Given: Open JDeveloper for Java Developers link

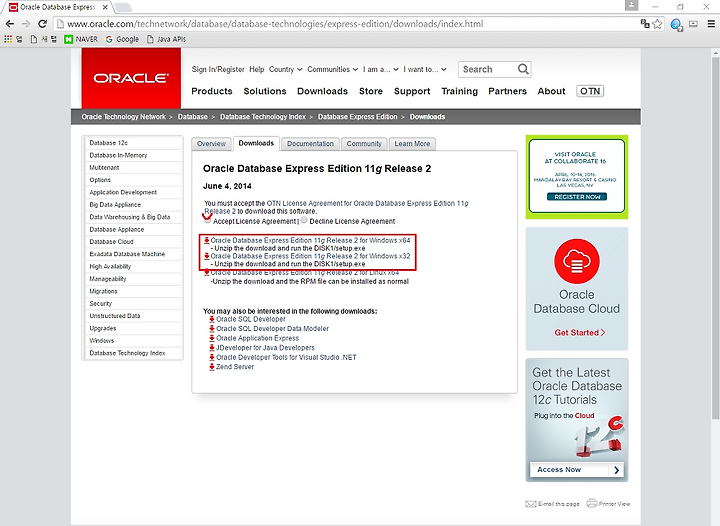Looking at the screenshot, I should pyautogui.click(x=265, y=348).
